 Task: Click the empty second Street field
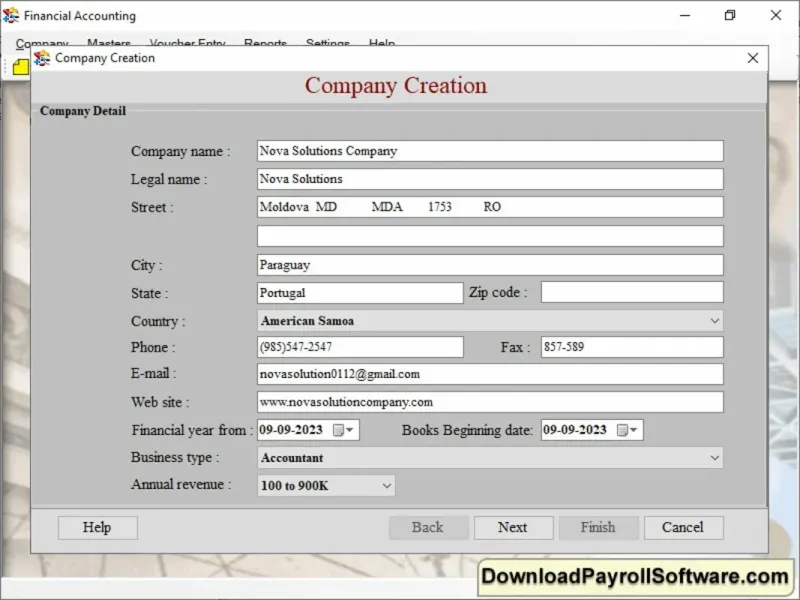(490, 236)
